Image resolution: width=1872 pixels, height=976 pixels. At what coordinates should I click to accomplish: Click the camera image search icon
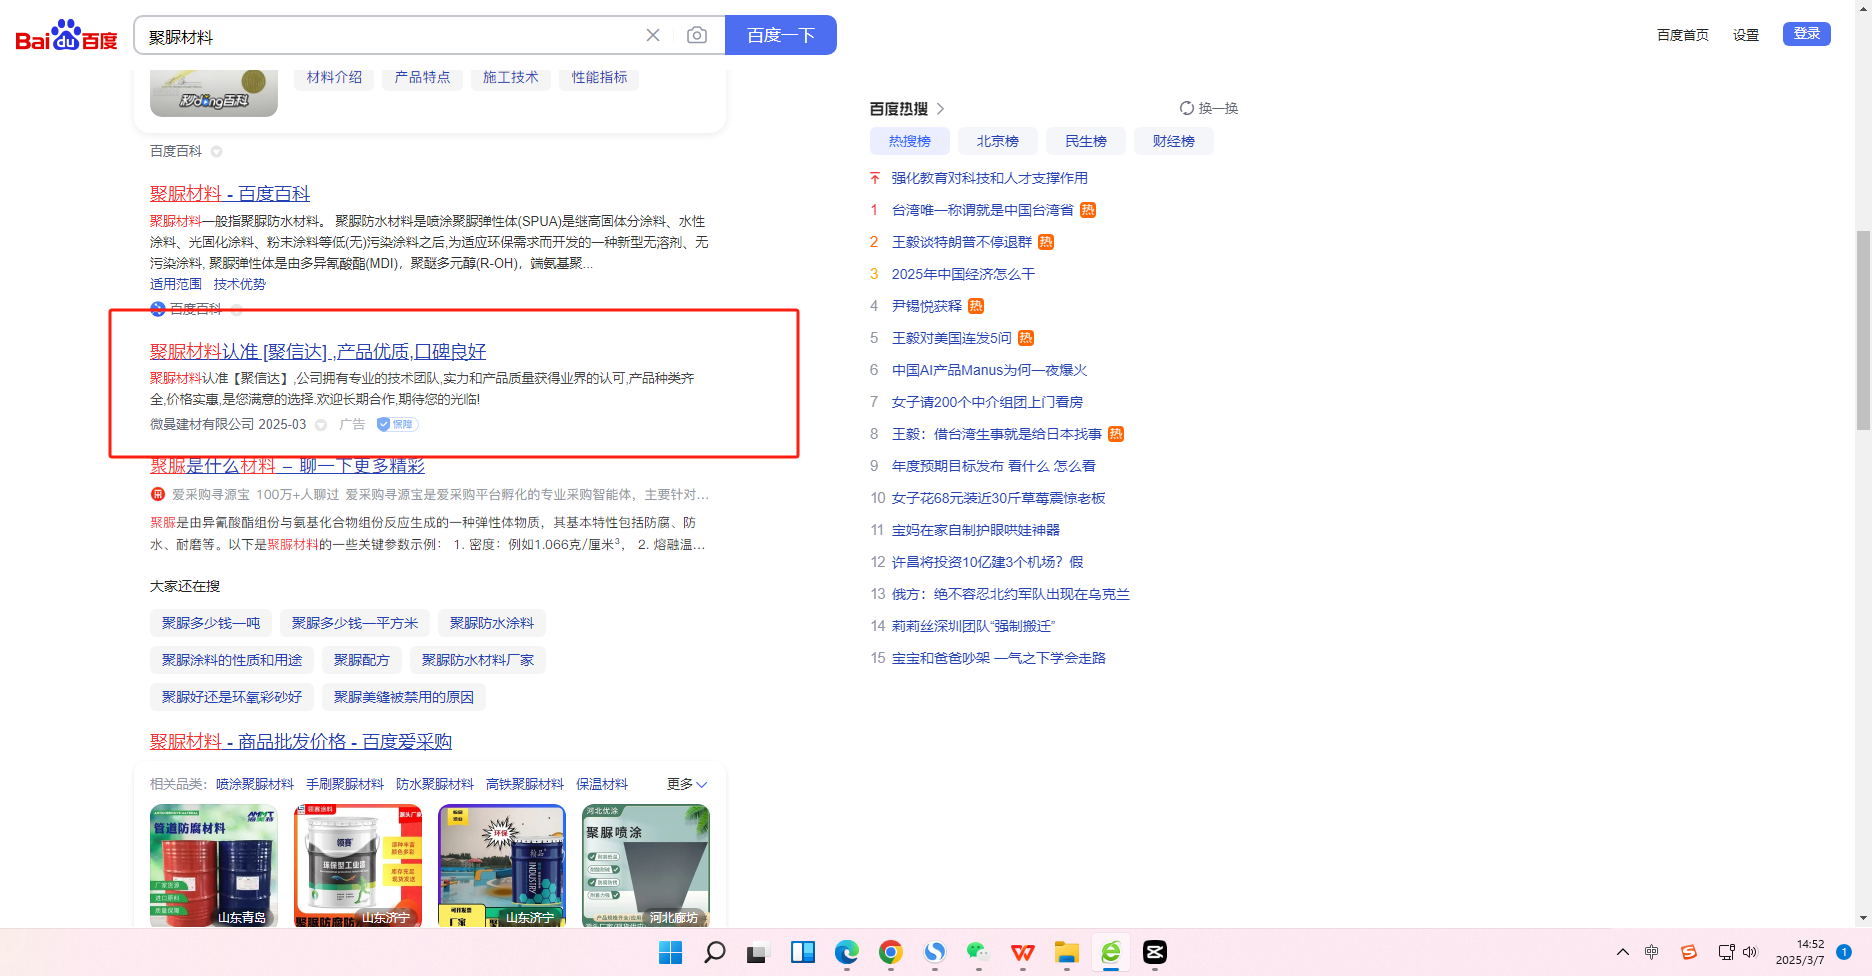697,36
